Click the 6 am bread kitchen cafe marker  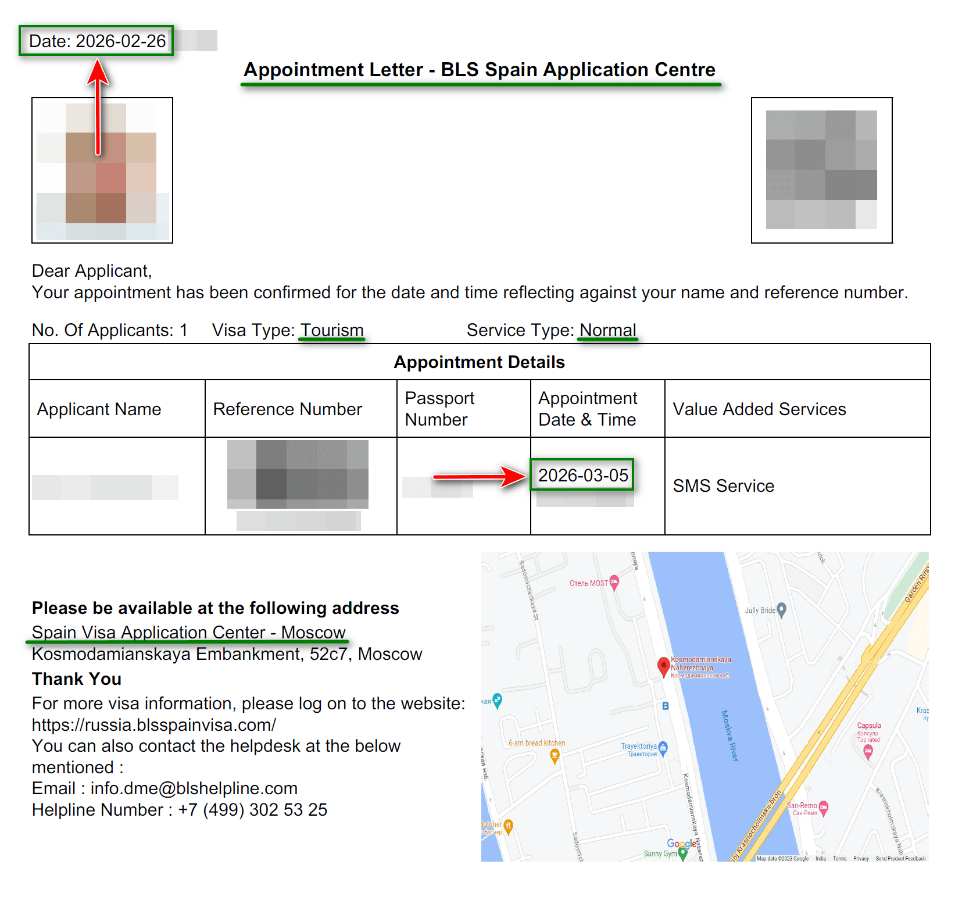tap(554, 756)
